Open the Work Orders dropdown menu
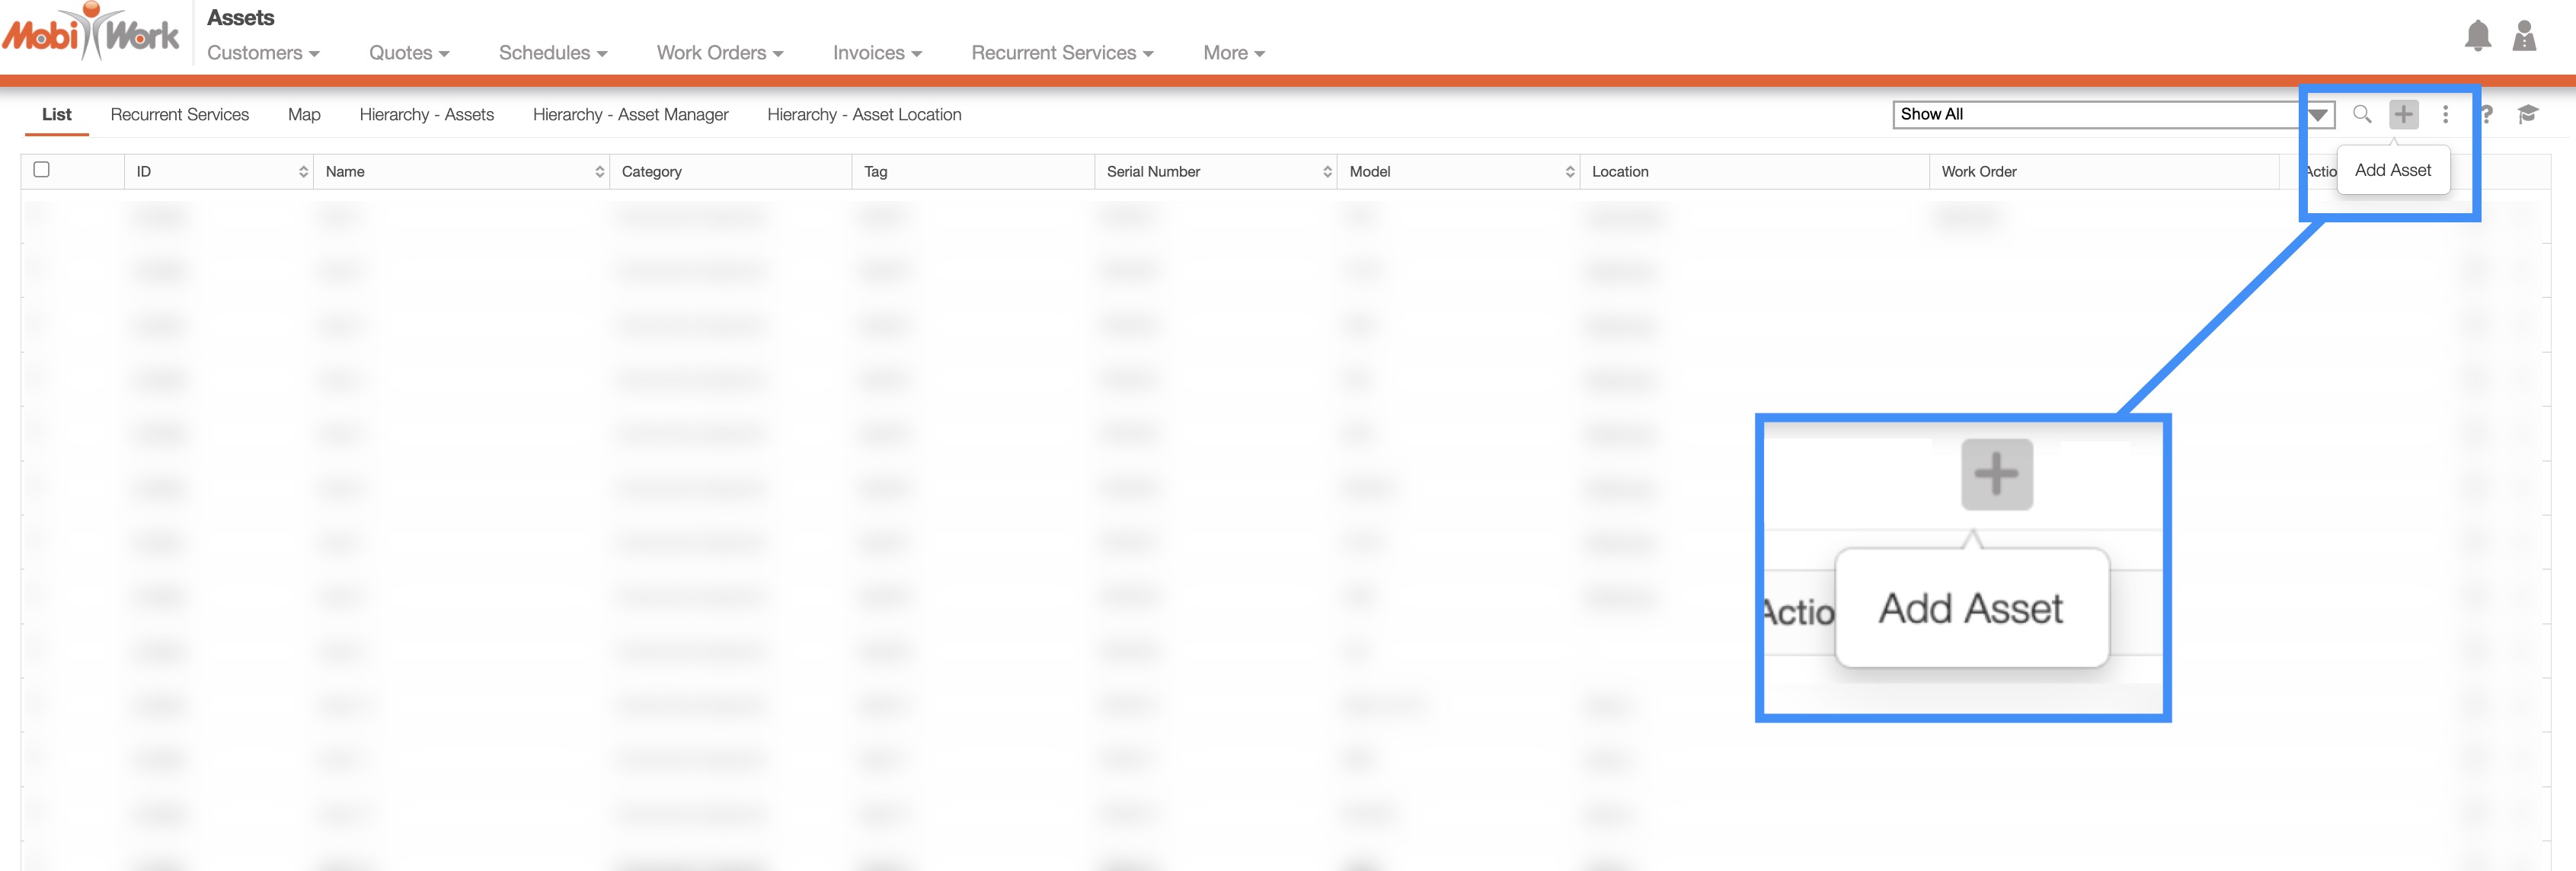 point(719,53)
